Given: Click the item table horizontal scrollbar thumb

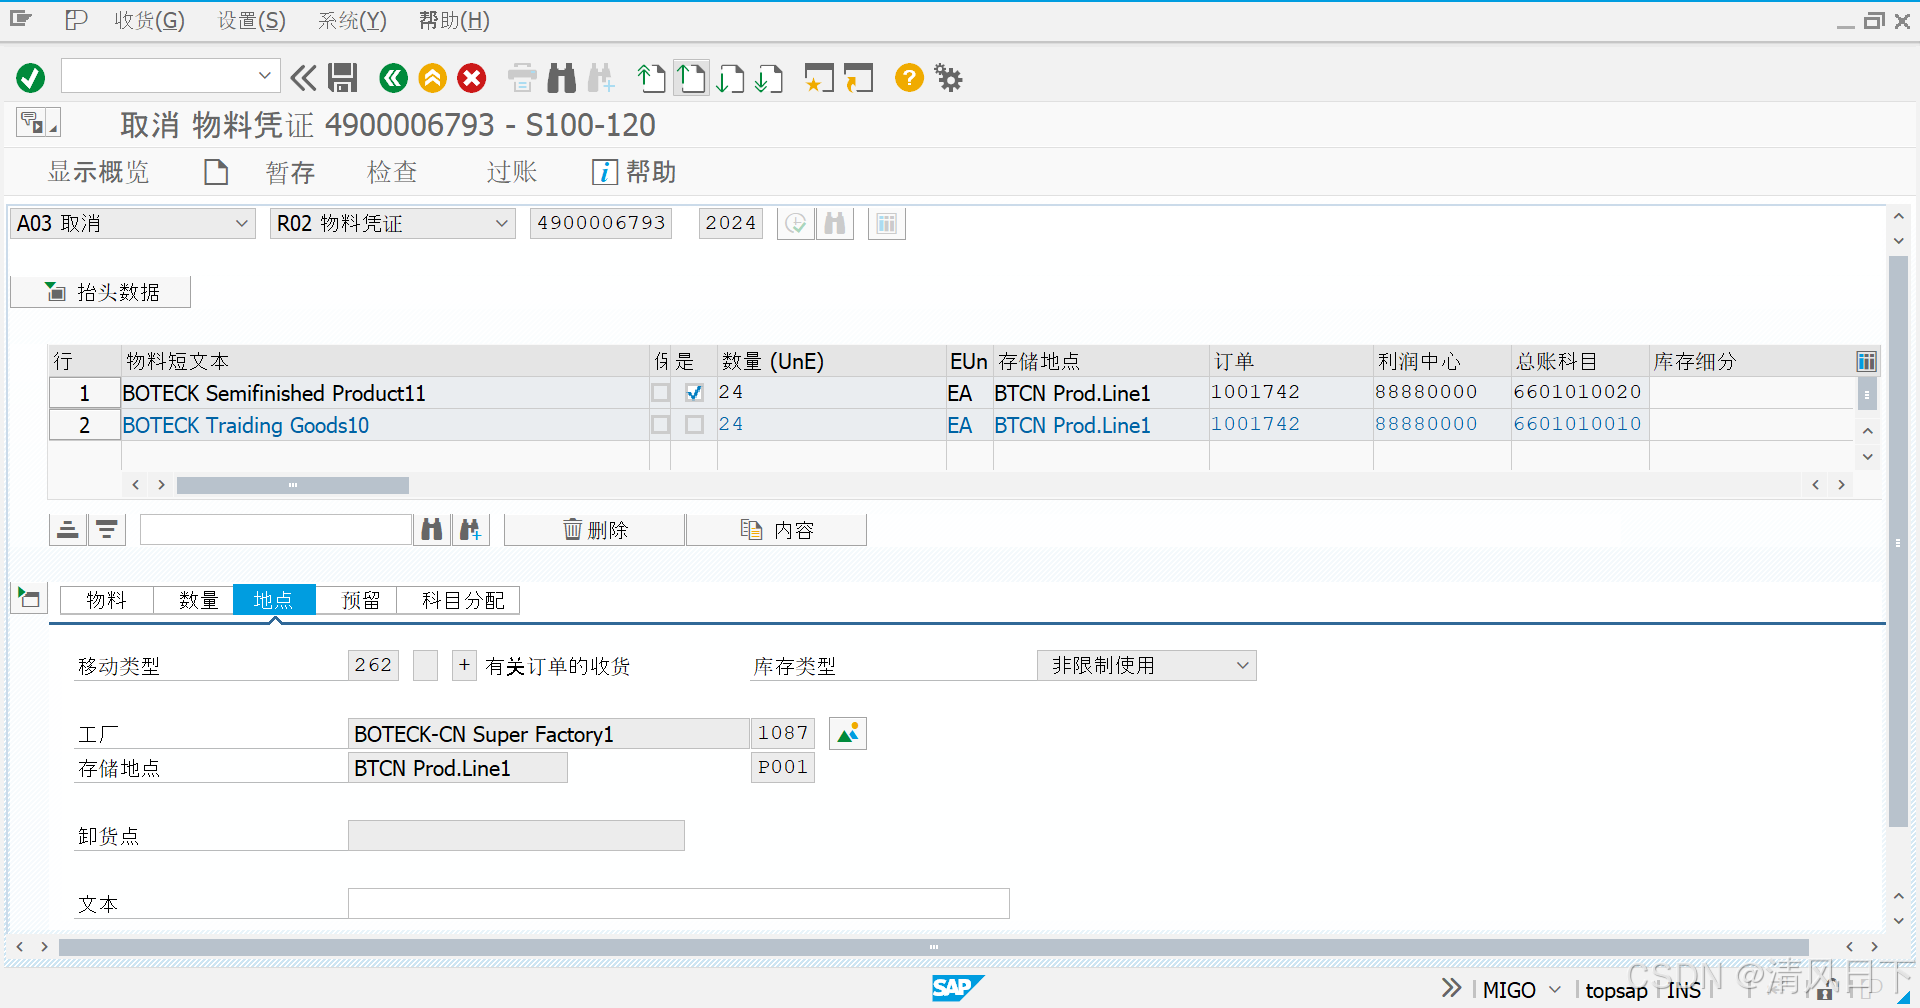Looking at the screenshot, I should coord(293,485).
